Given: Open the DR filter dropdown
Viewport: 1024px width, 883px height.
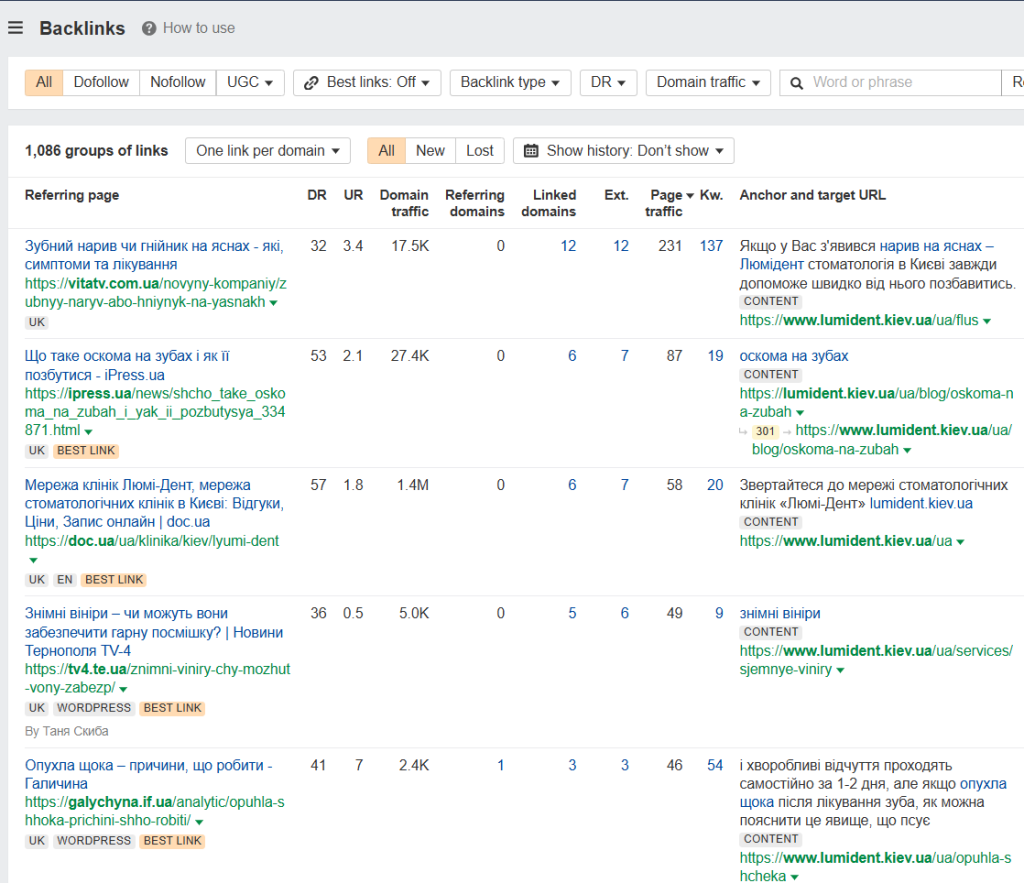Looking at the screenshot, I should coord(608,82).
